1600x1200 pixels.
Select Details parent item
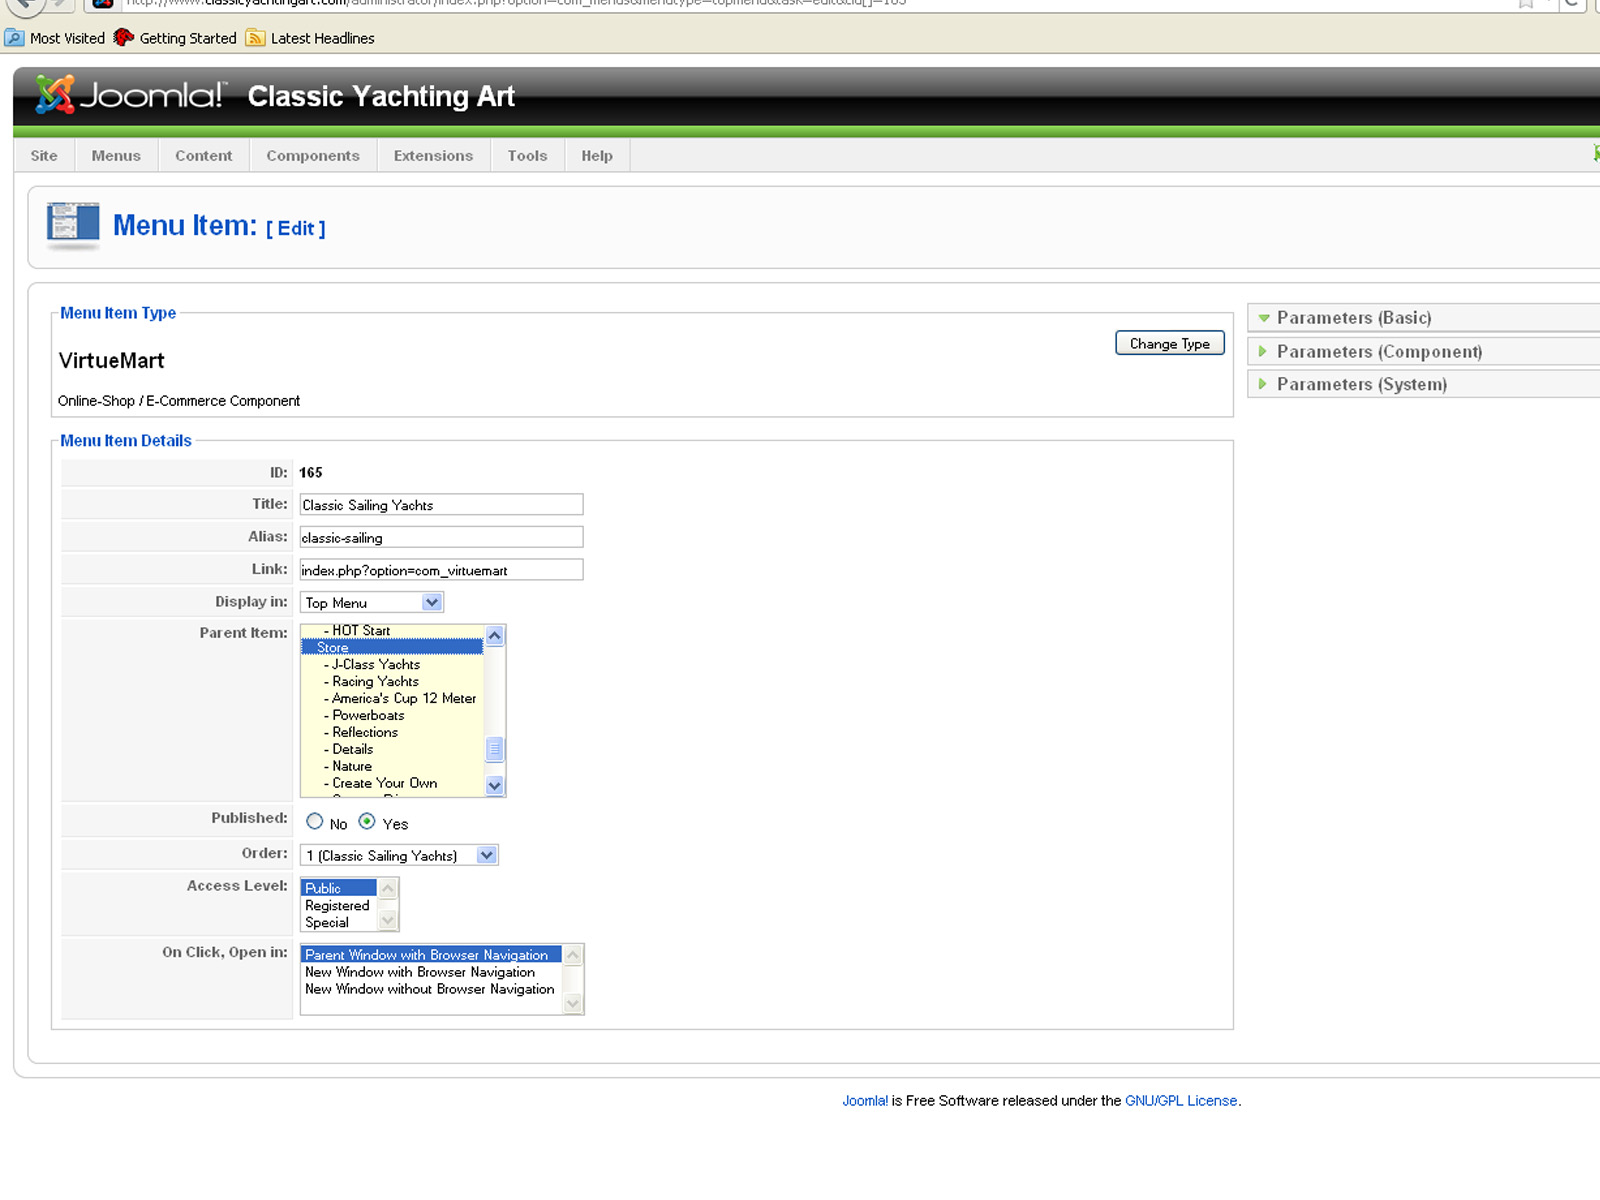tap(392, 749)
